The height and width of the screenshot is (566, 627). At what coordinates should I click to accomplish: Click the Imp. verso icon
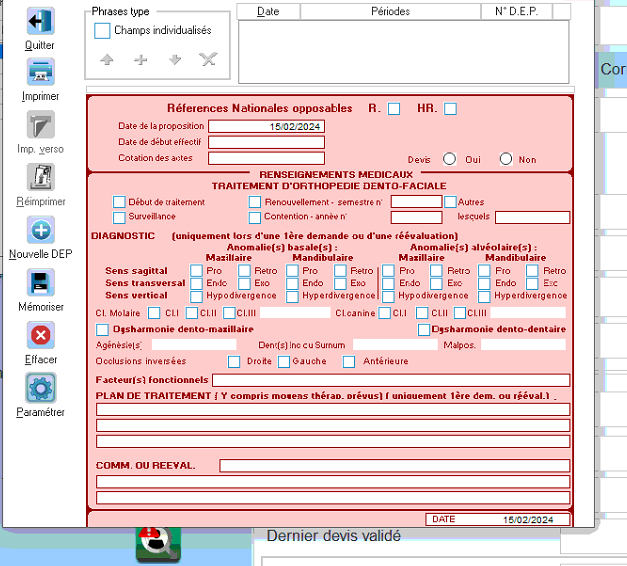coord(40,124)
